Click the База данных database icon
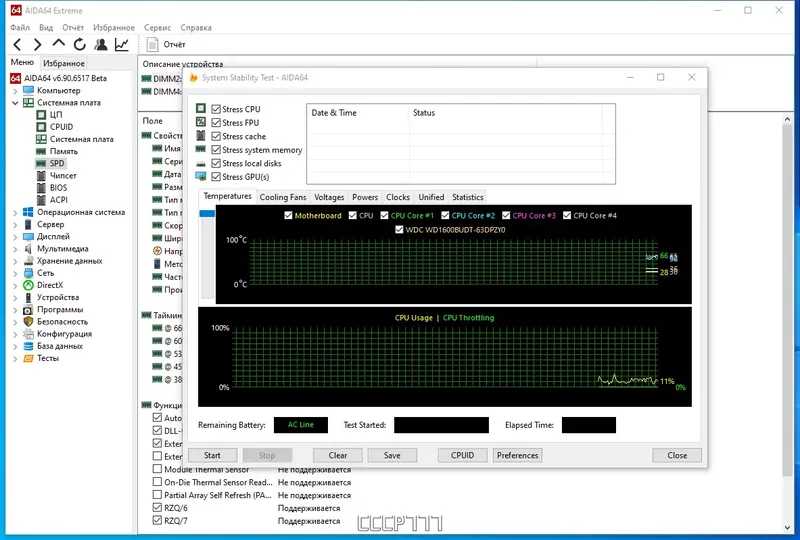The image size is (800, 540). pyautogui.click(x=29, y=346)
